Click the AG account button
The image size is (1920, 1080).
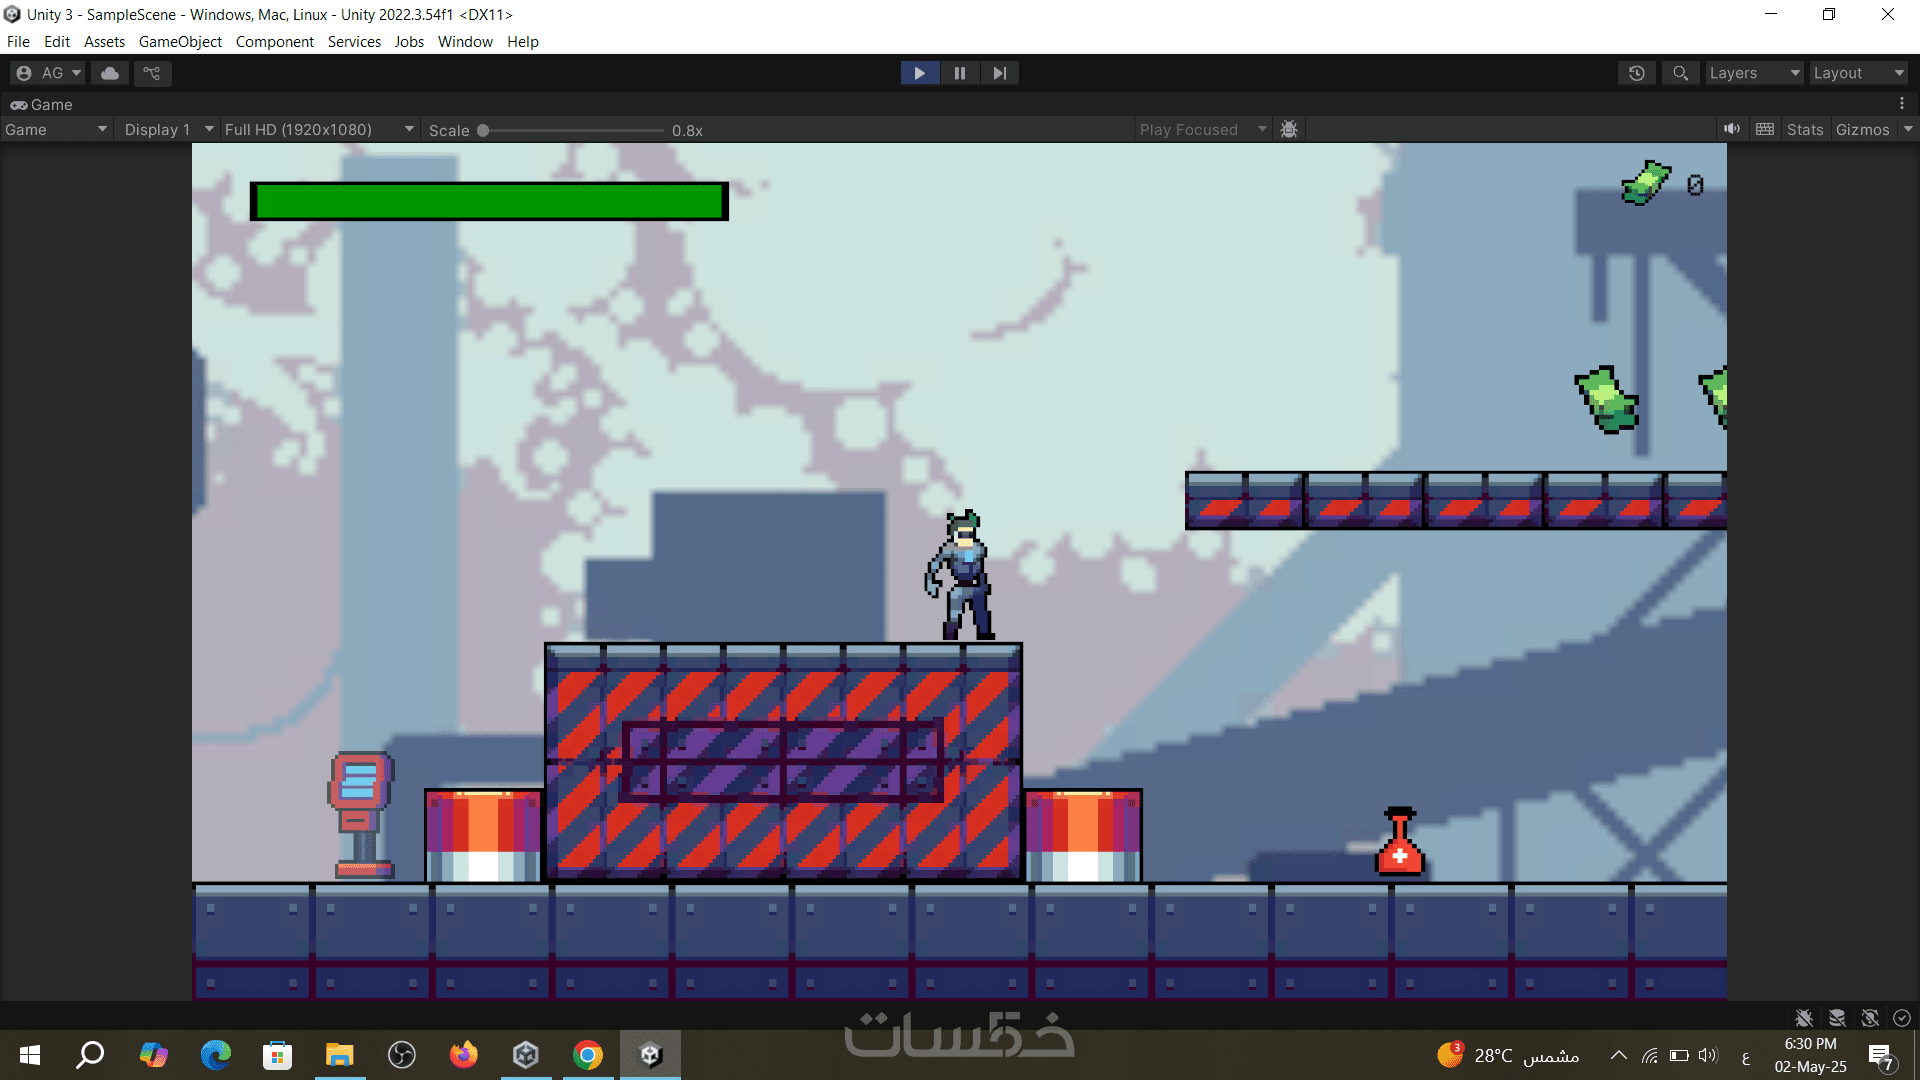[48, 73]
